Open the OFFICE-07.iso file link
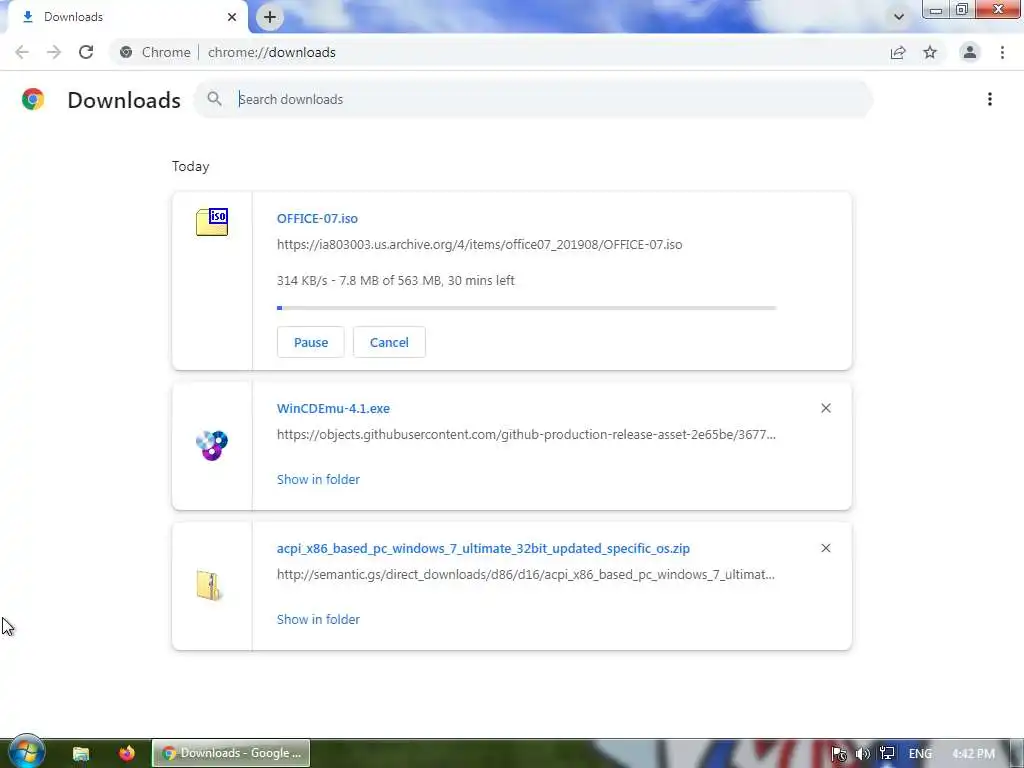1024x768 pixels. click(x=317, y=219)
